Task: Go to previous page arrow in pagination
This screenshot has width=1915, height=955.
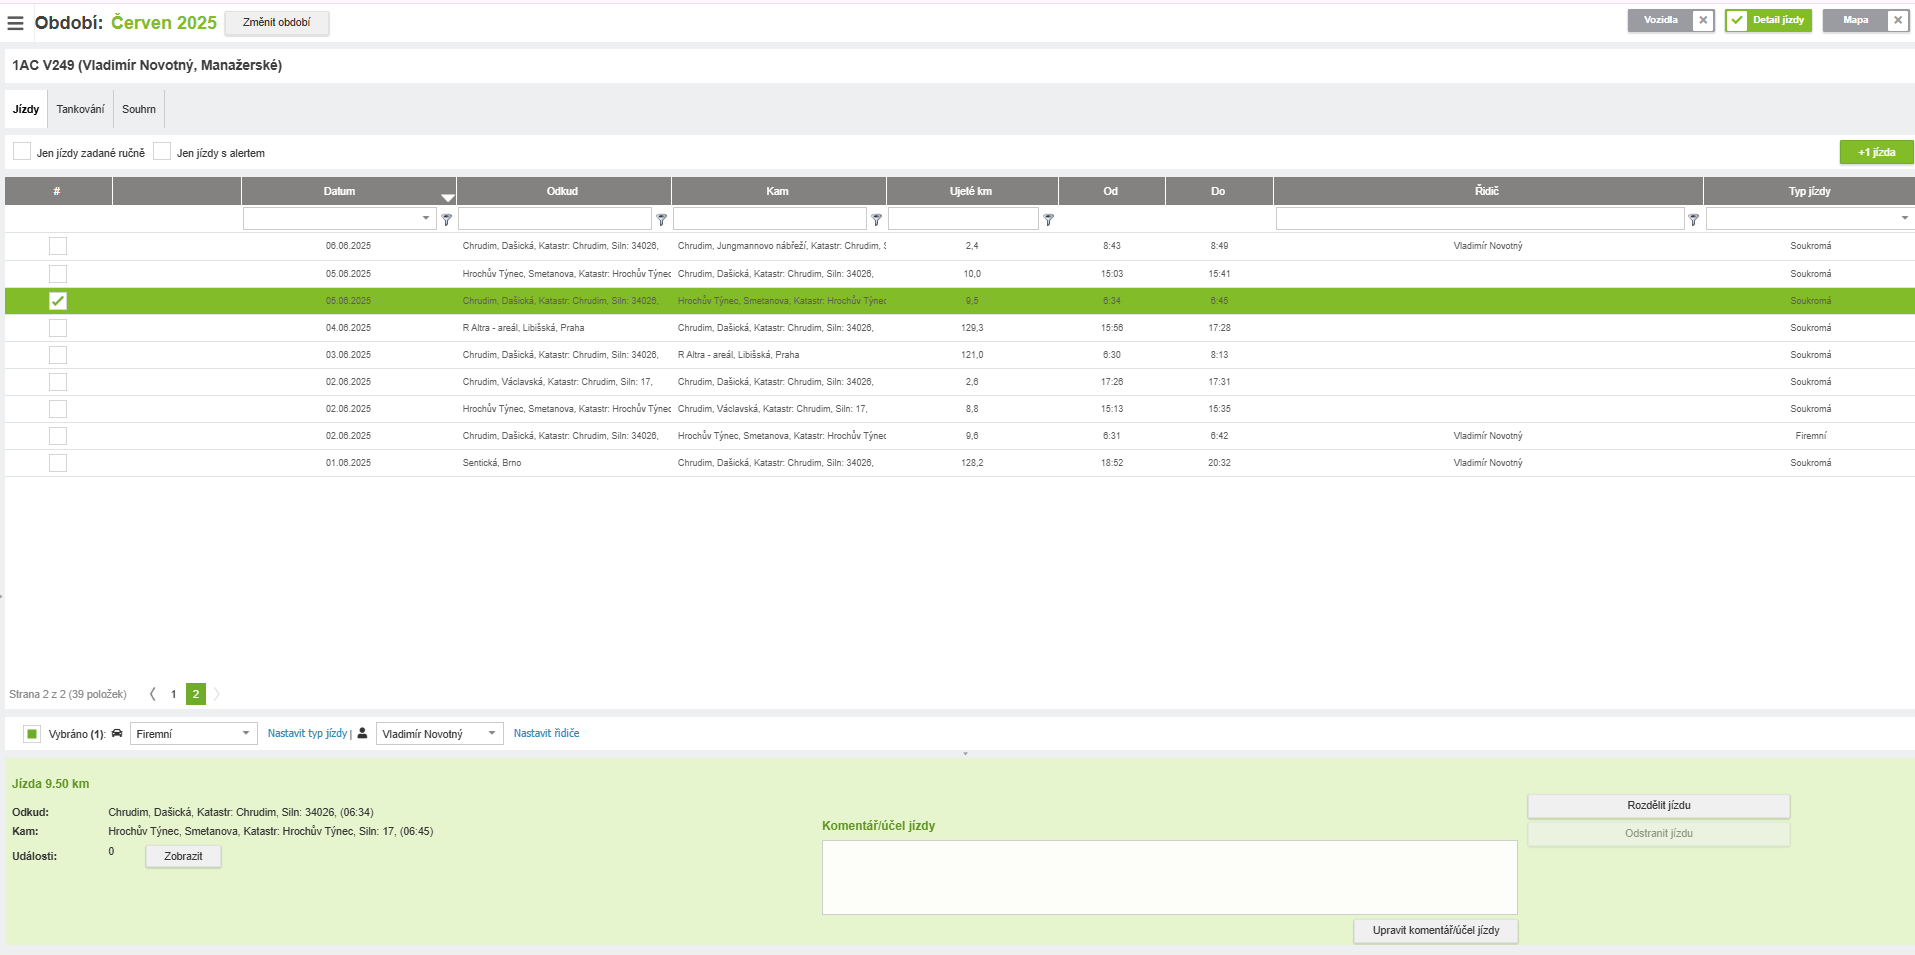Action: [153, 694]
